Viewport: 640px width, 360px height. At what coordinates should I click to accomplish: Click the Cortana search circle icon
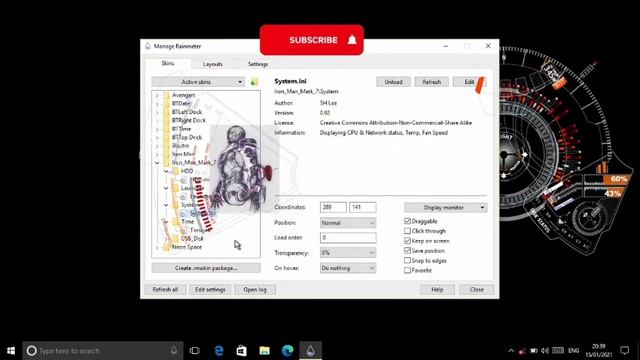(x=31, y=350)
